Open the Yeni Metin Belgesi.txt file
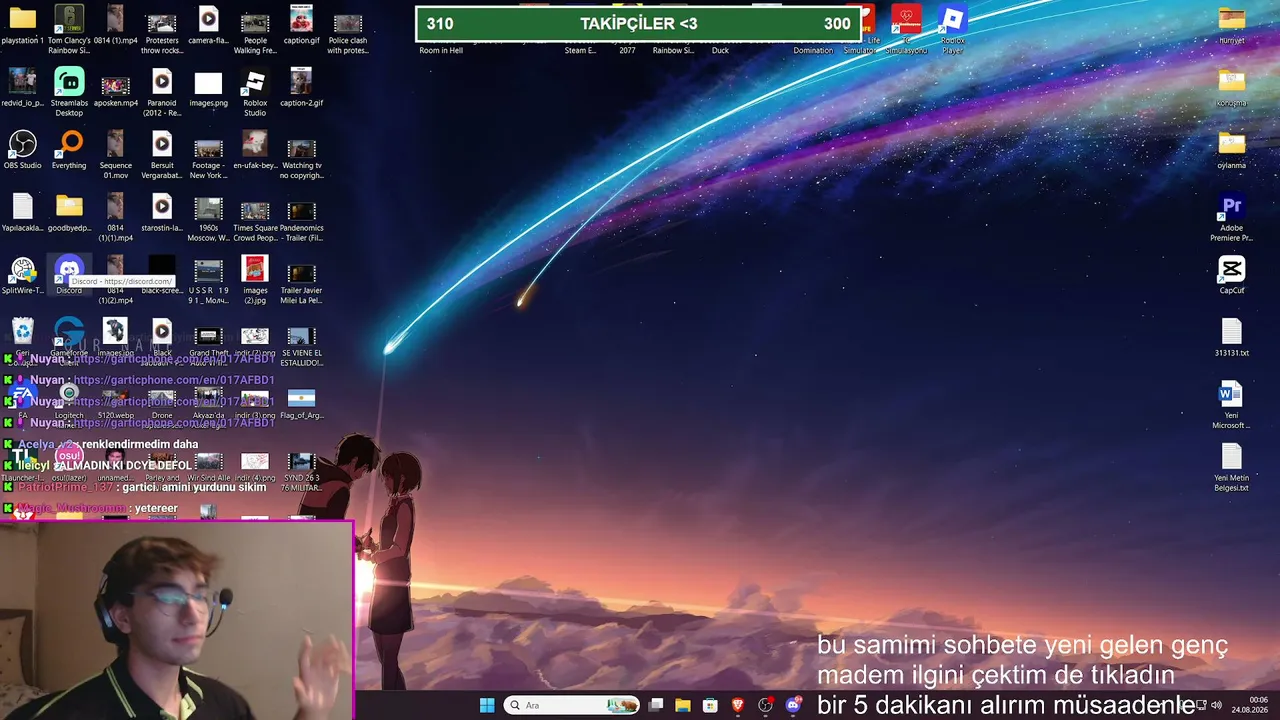 [1231, 467]
